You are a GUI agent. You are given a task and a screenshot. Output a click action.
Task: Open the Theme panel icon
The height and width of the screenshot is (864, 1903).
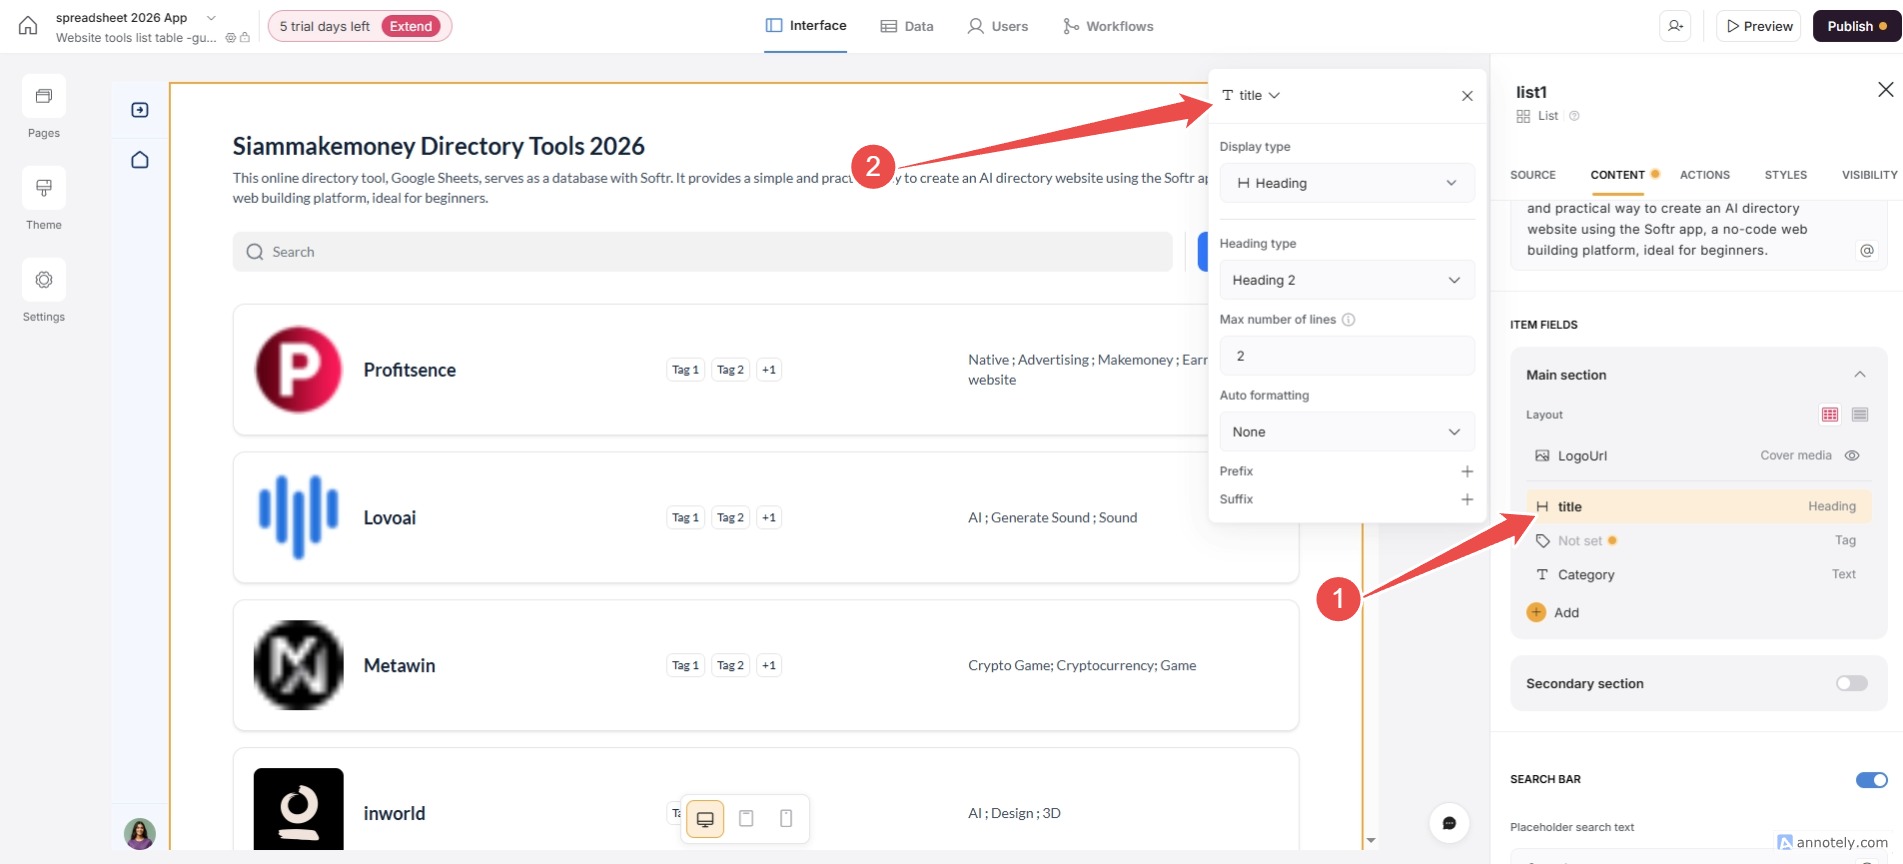pos(44,189)
